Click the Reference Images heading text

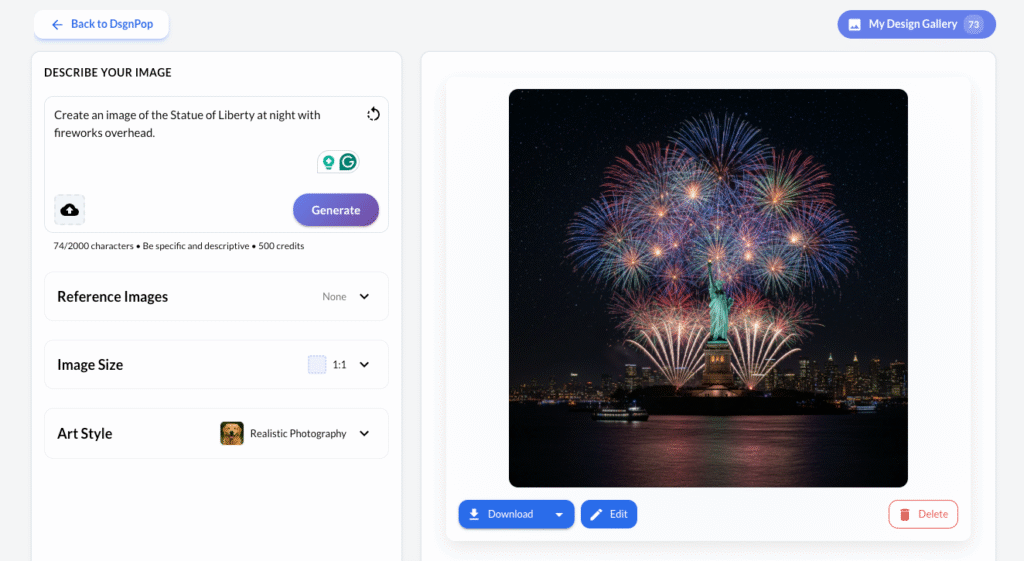[x=112, y=297]
